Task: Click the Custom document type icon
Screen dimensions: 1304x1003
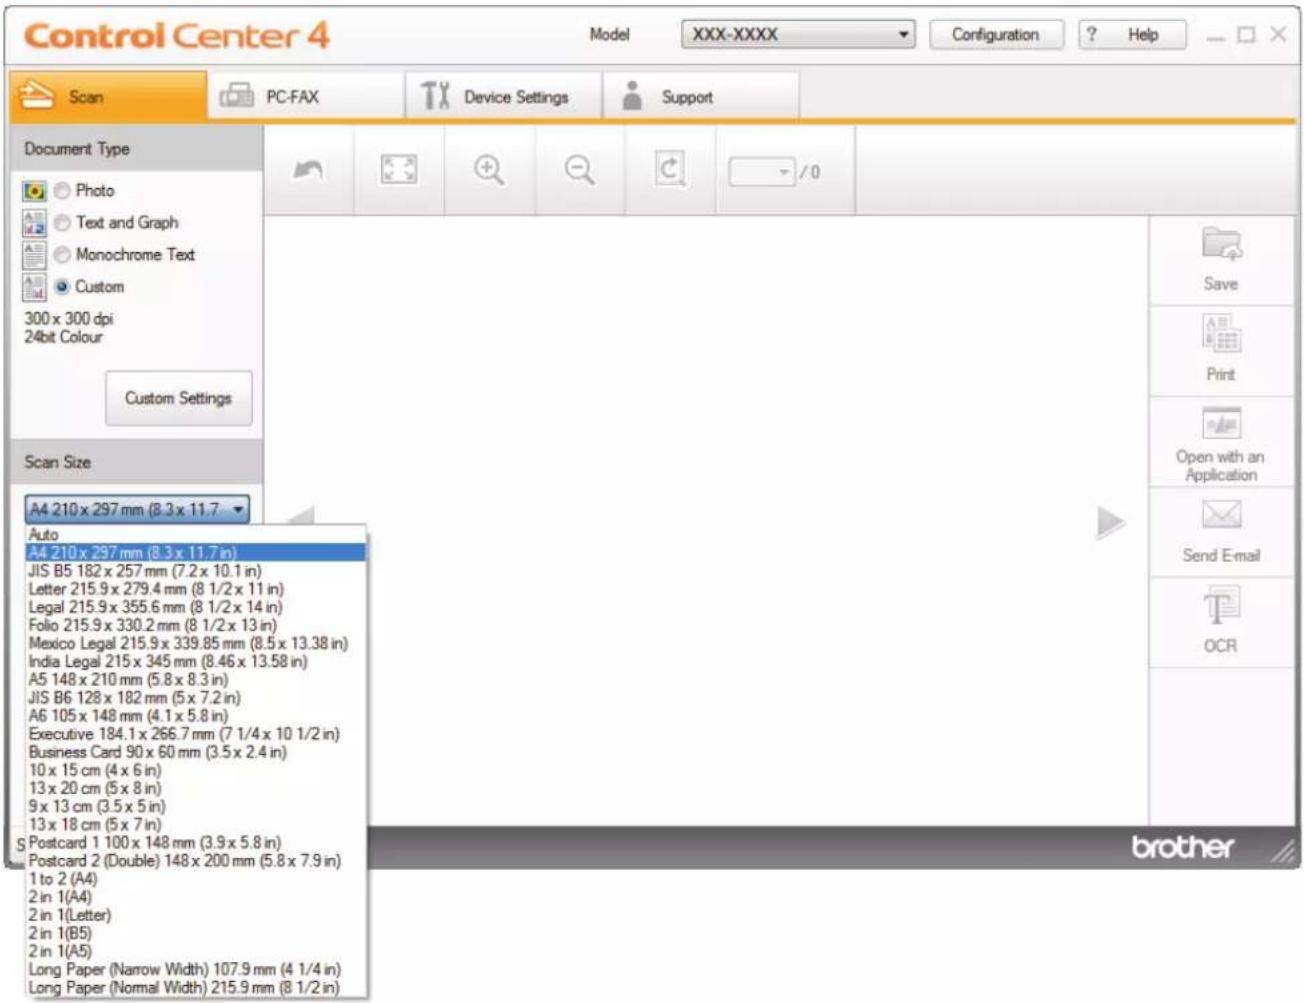Action: tap(34, 287)
